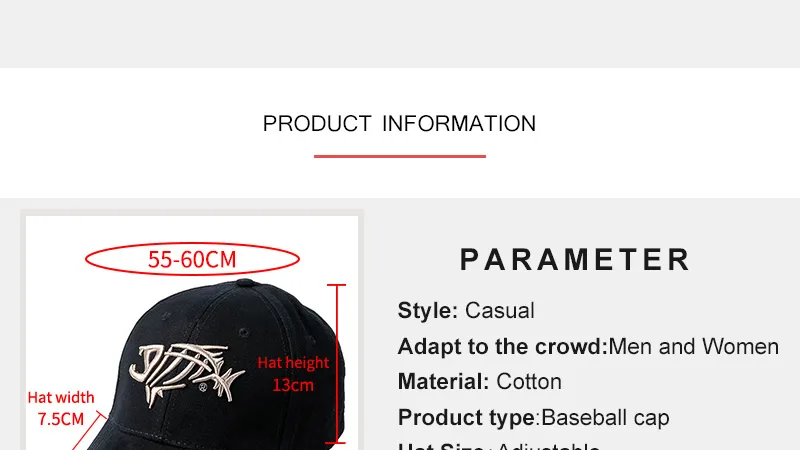
Task: Click the registered trademark symbol on logo
Action: tap(203, 387)
